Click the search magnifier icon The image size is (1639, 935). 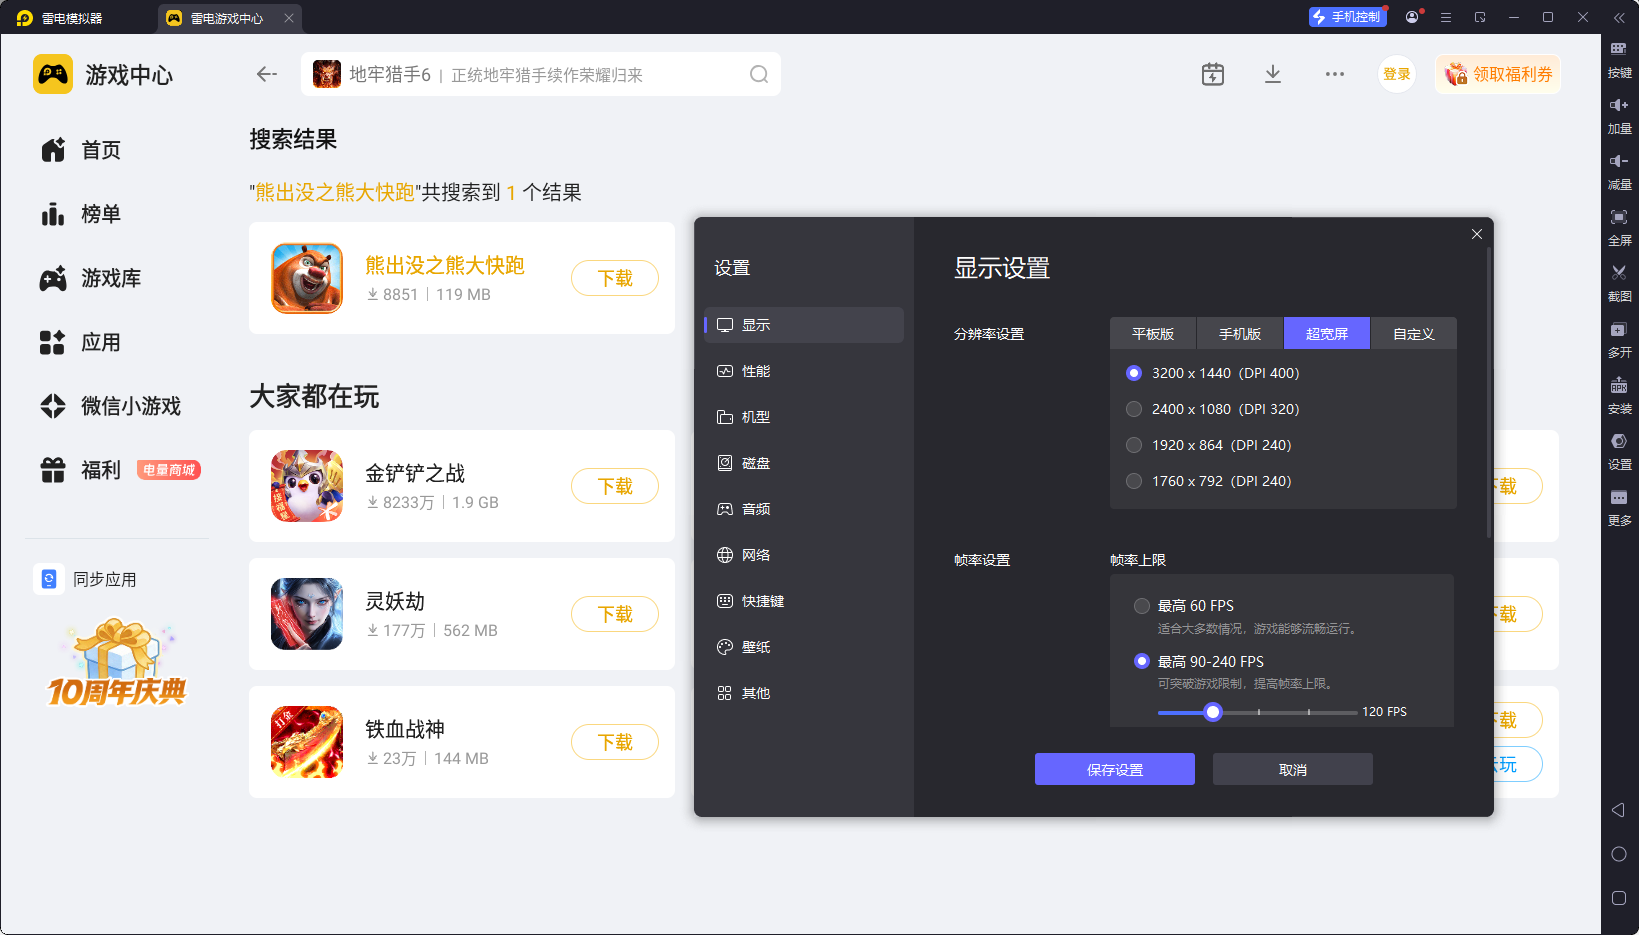pyautogui.click(x=759, y=75)
